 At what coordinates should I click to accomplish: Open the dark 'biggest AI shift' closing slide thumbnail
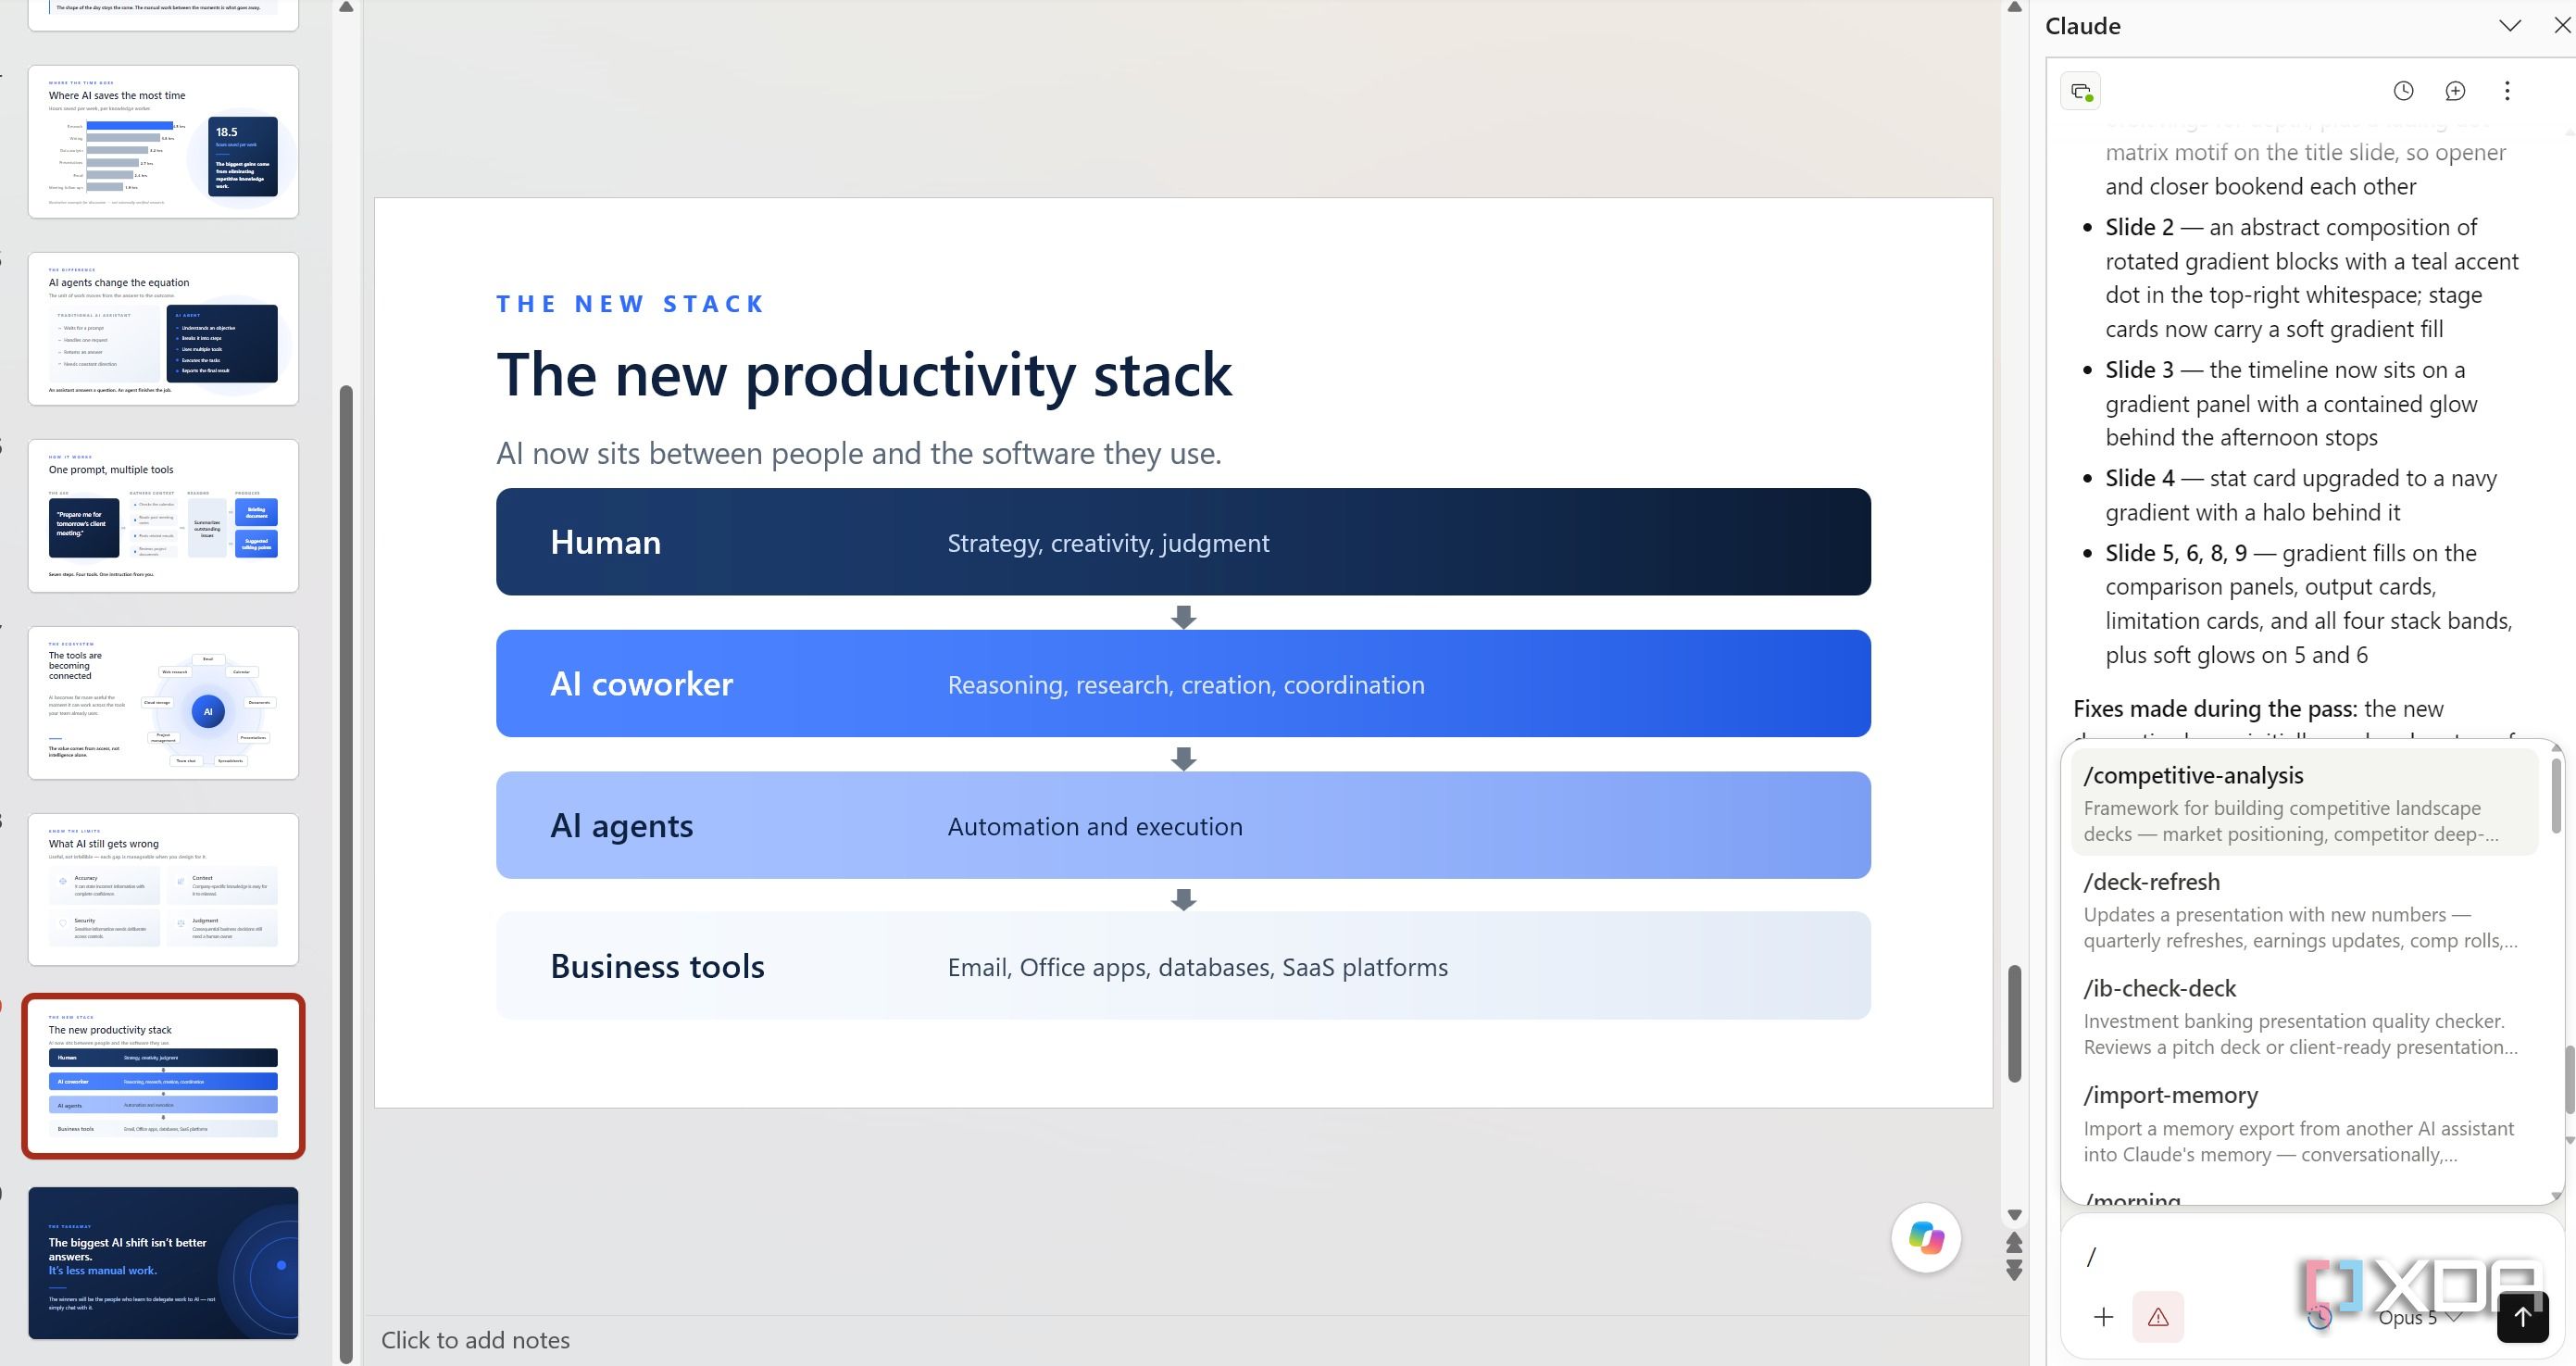point(163,1263)
